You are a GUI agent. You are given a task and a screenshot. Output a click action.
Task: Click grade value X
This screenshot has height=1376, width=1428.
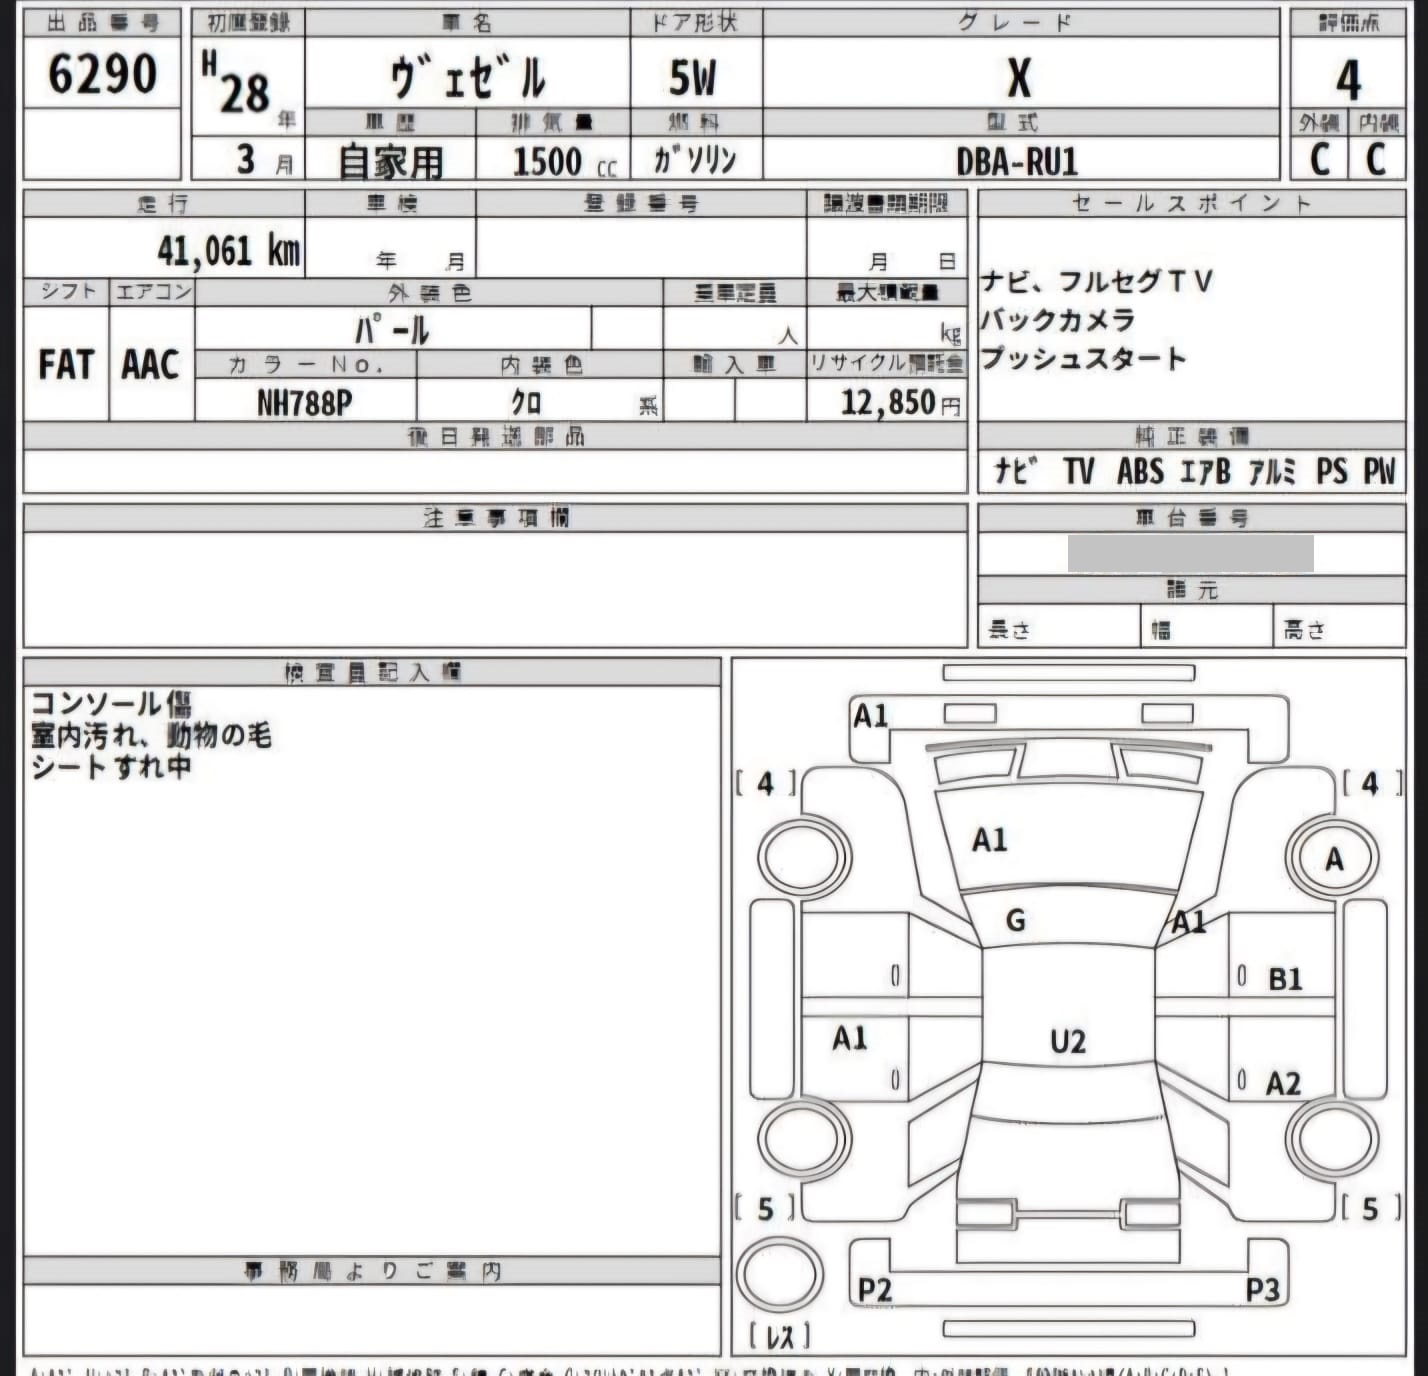click(x=1018, y=77)
